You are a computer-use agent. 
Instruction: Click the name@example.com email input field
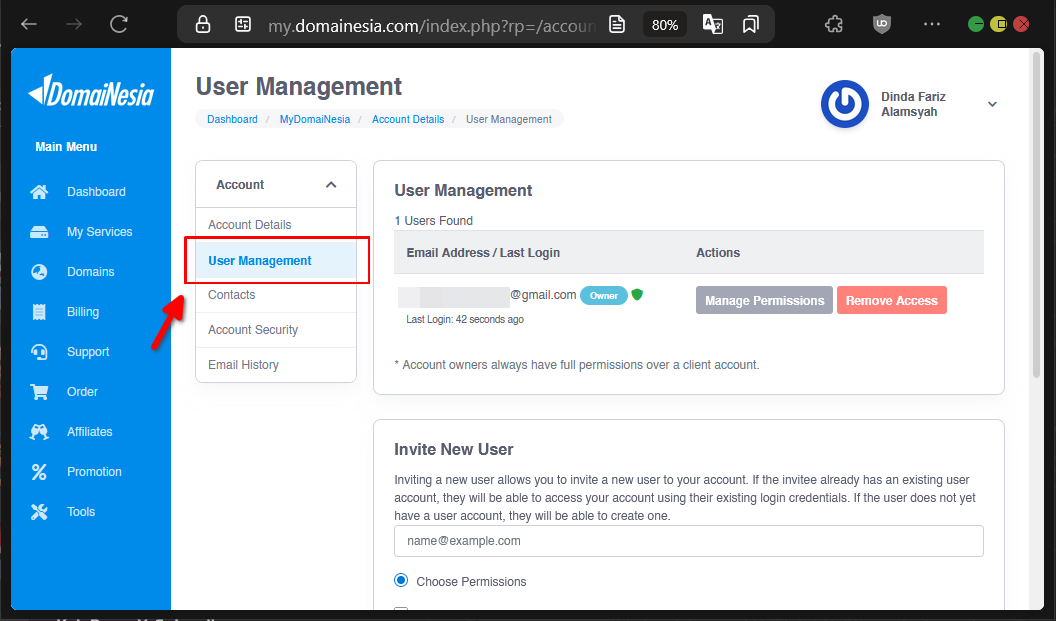pyautogui.click(x=688, y=541)
